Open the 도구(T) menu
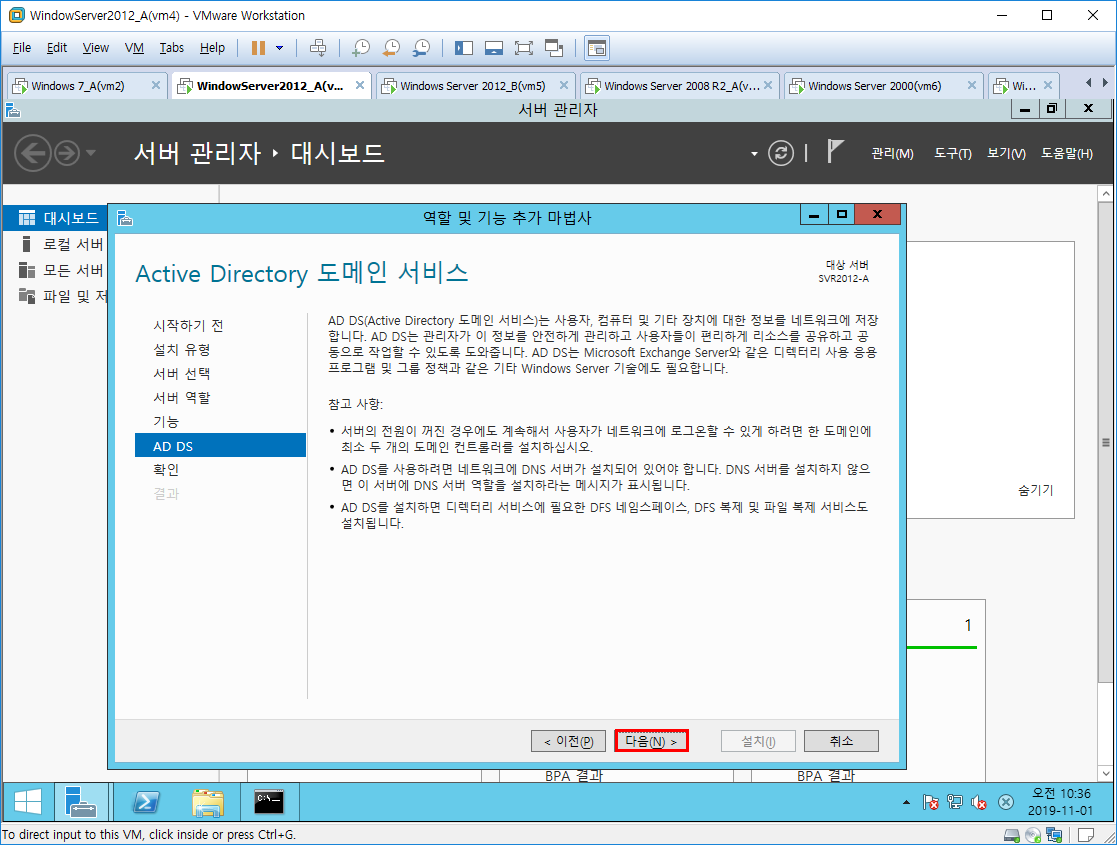This screenshot has width=1117, height=845. click(952, 153)
